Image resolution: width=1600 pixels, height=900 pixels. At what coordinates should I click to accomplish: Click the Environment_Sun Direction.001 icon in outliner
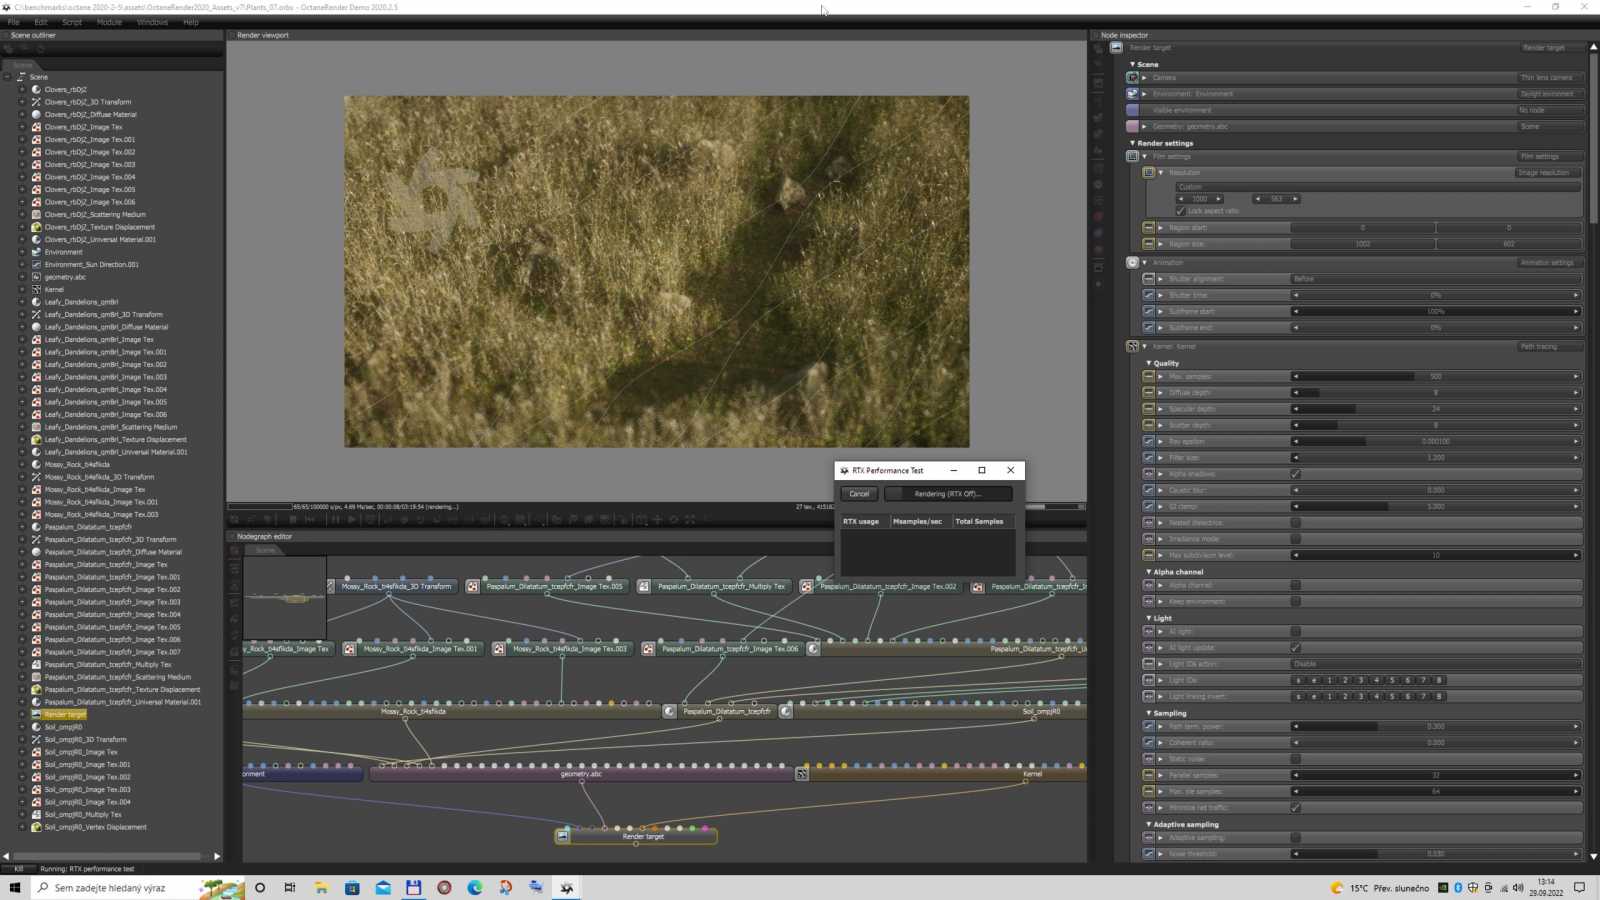click(36, 265)
